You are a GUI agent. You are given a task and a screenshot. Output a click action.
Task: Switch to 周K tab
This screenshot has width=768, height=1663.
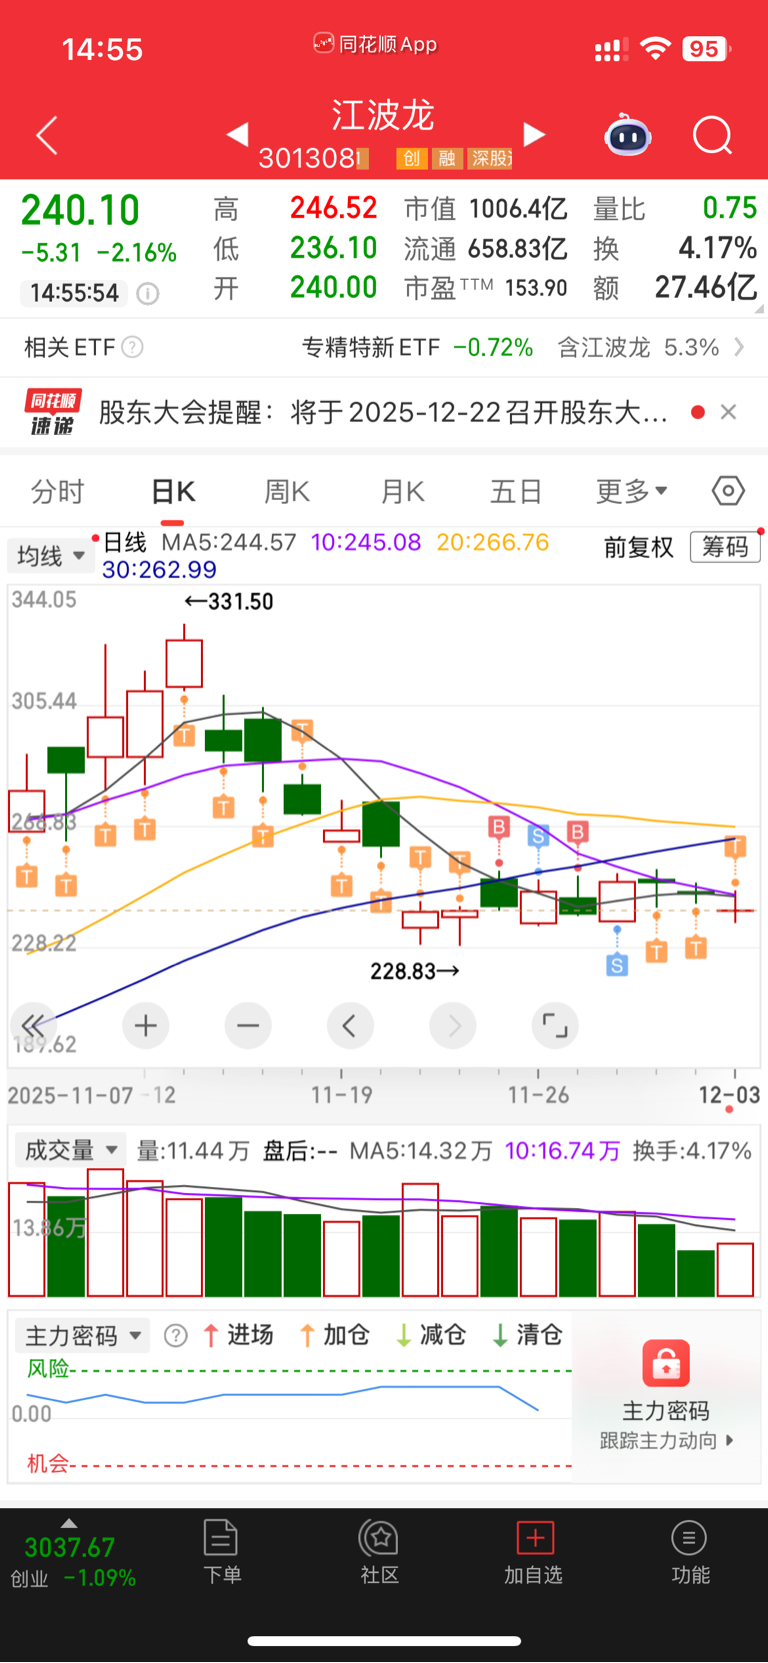[287, 492]
